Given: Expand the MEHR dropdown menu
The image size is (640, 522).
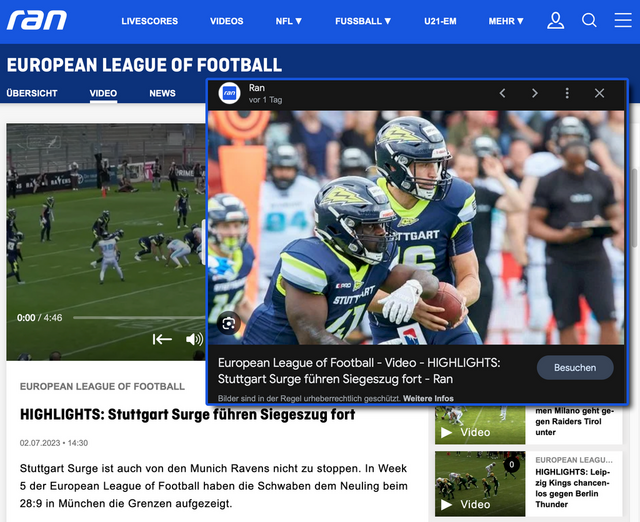Looking at the screenshot, I should click(506, 21).
